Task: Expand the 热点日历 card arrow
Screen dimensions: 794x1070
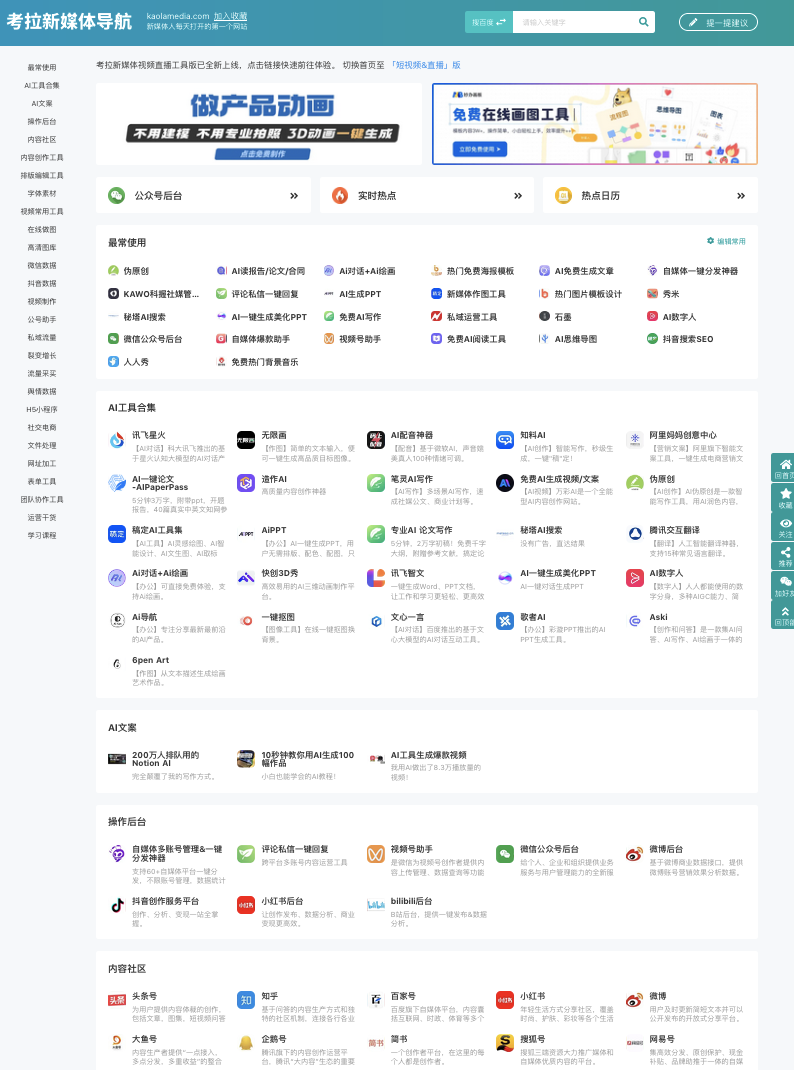Action: tap(741, 196)
